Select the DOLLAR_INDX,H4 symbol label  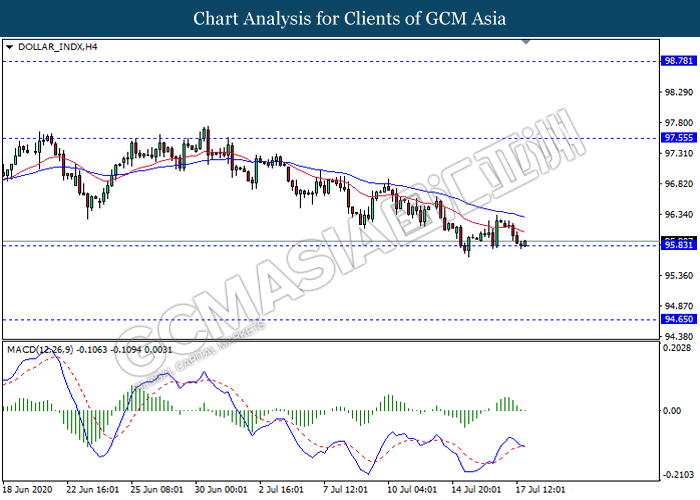coord(56,47)
